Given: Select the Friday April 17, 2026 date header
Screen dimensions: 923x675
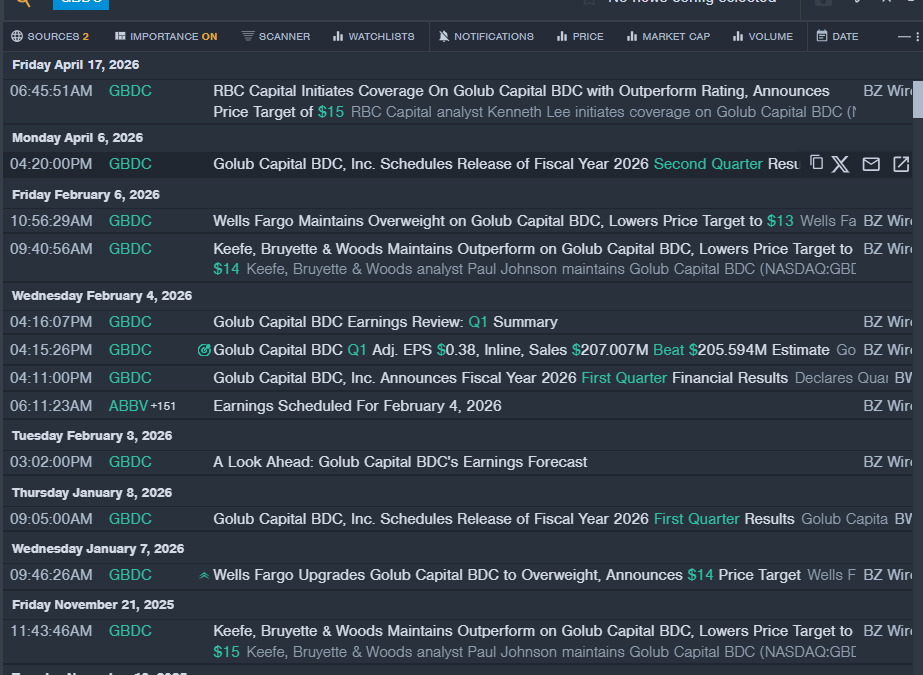Looking at the screenshot, I should pos(75,65).
